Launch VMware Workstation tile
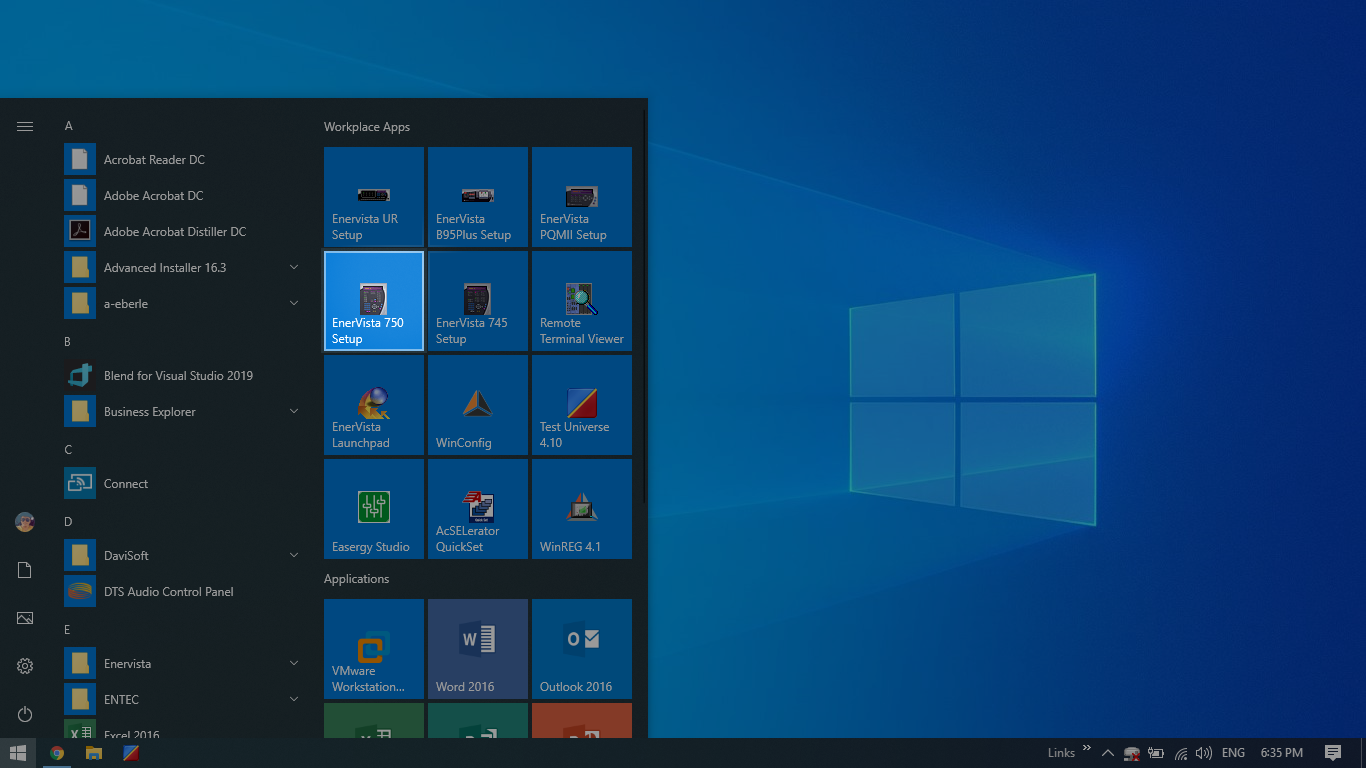Screen dimensions: 1366x768 pyautogui.click(x=373, y=649)
